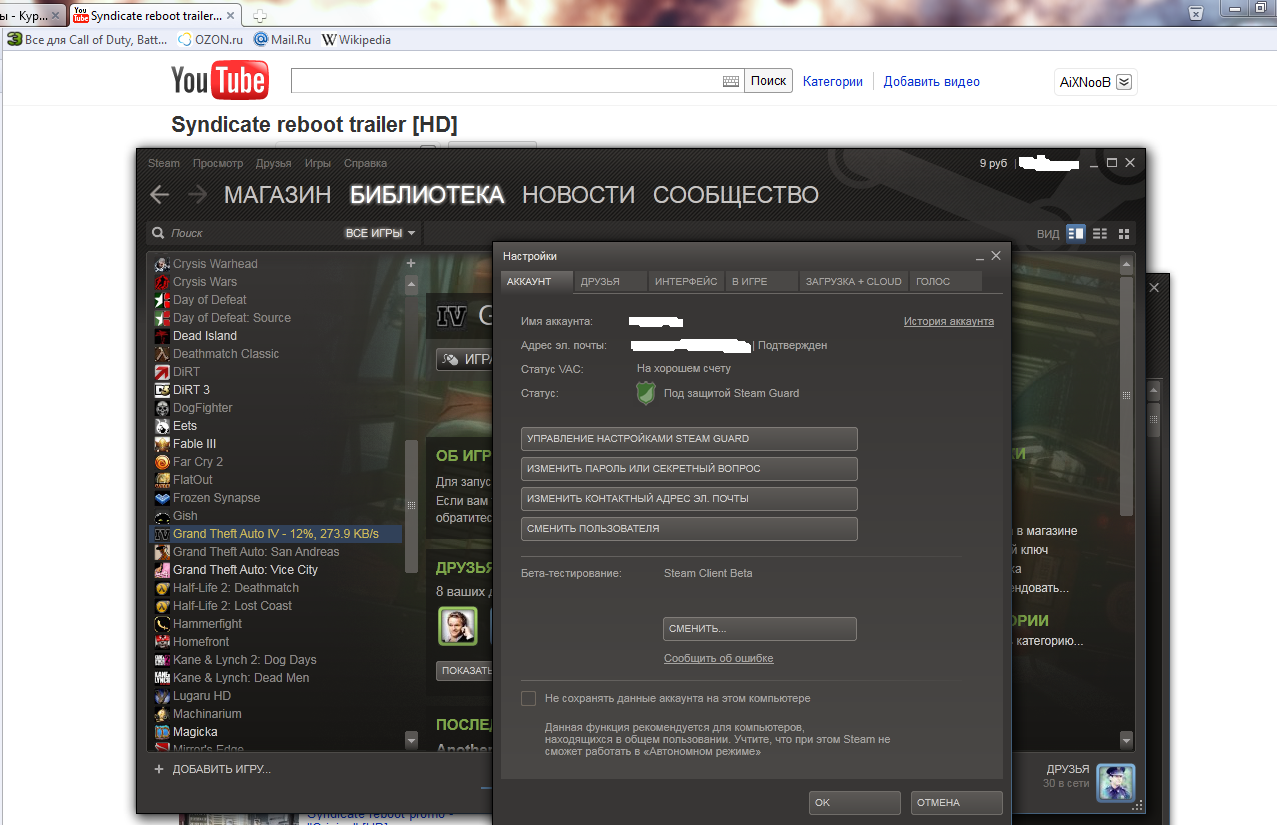
Task: Select Grand Theft Auto IV downloading entry
Action: (x=276, y=534)
